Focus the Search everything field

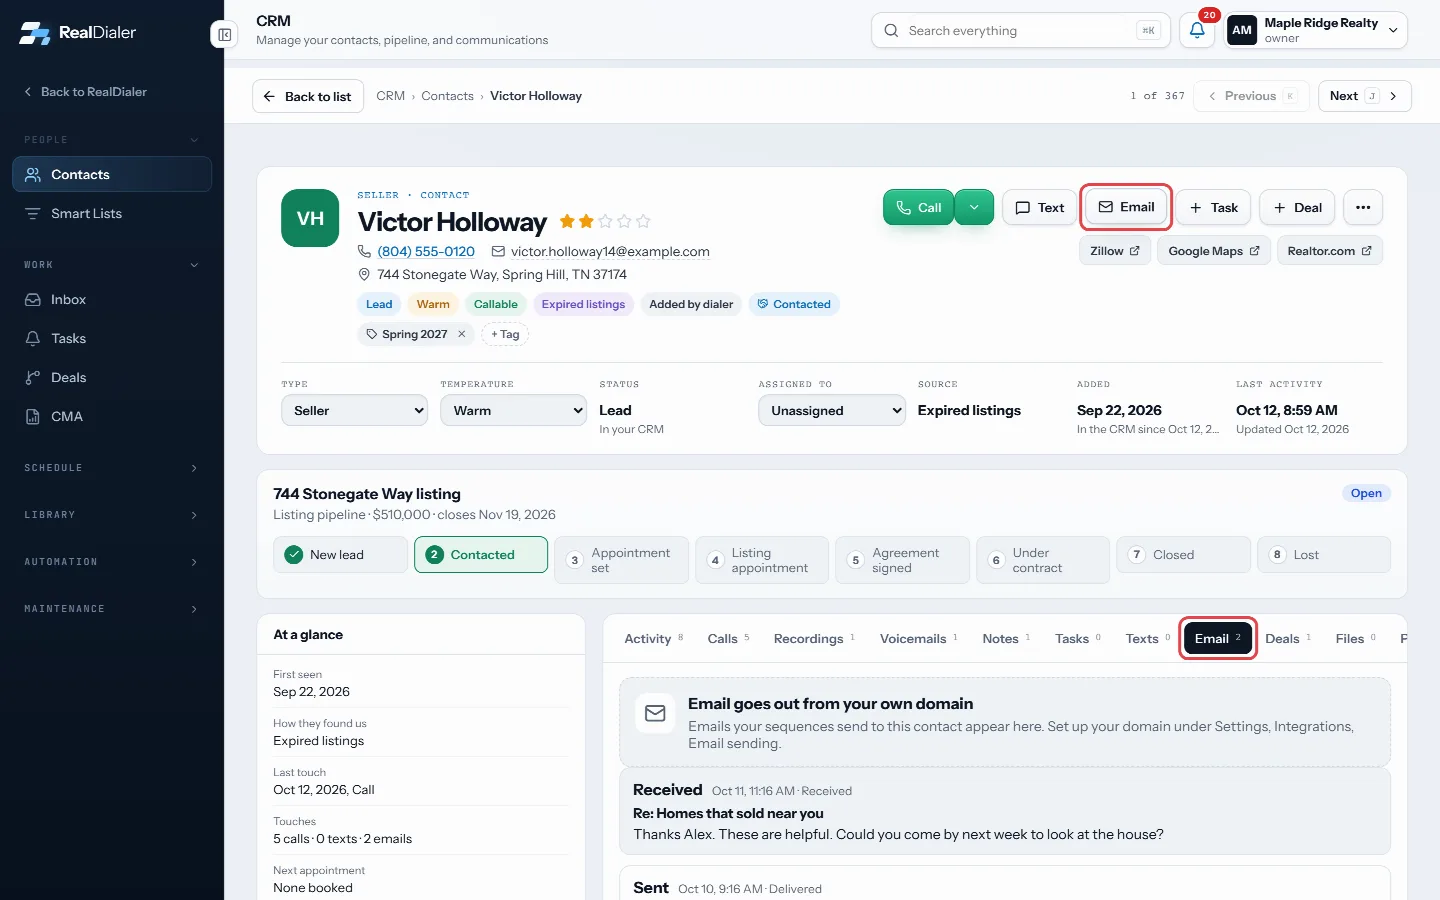[x=1021, y=30]
